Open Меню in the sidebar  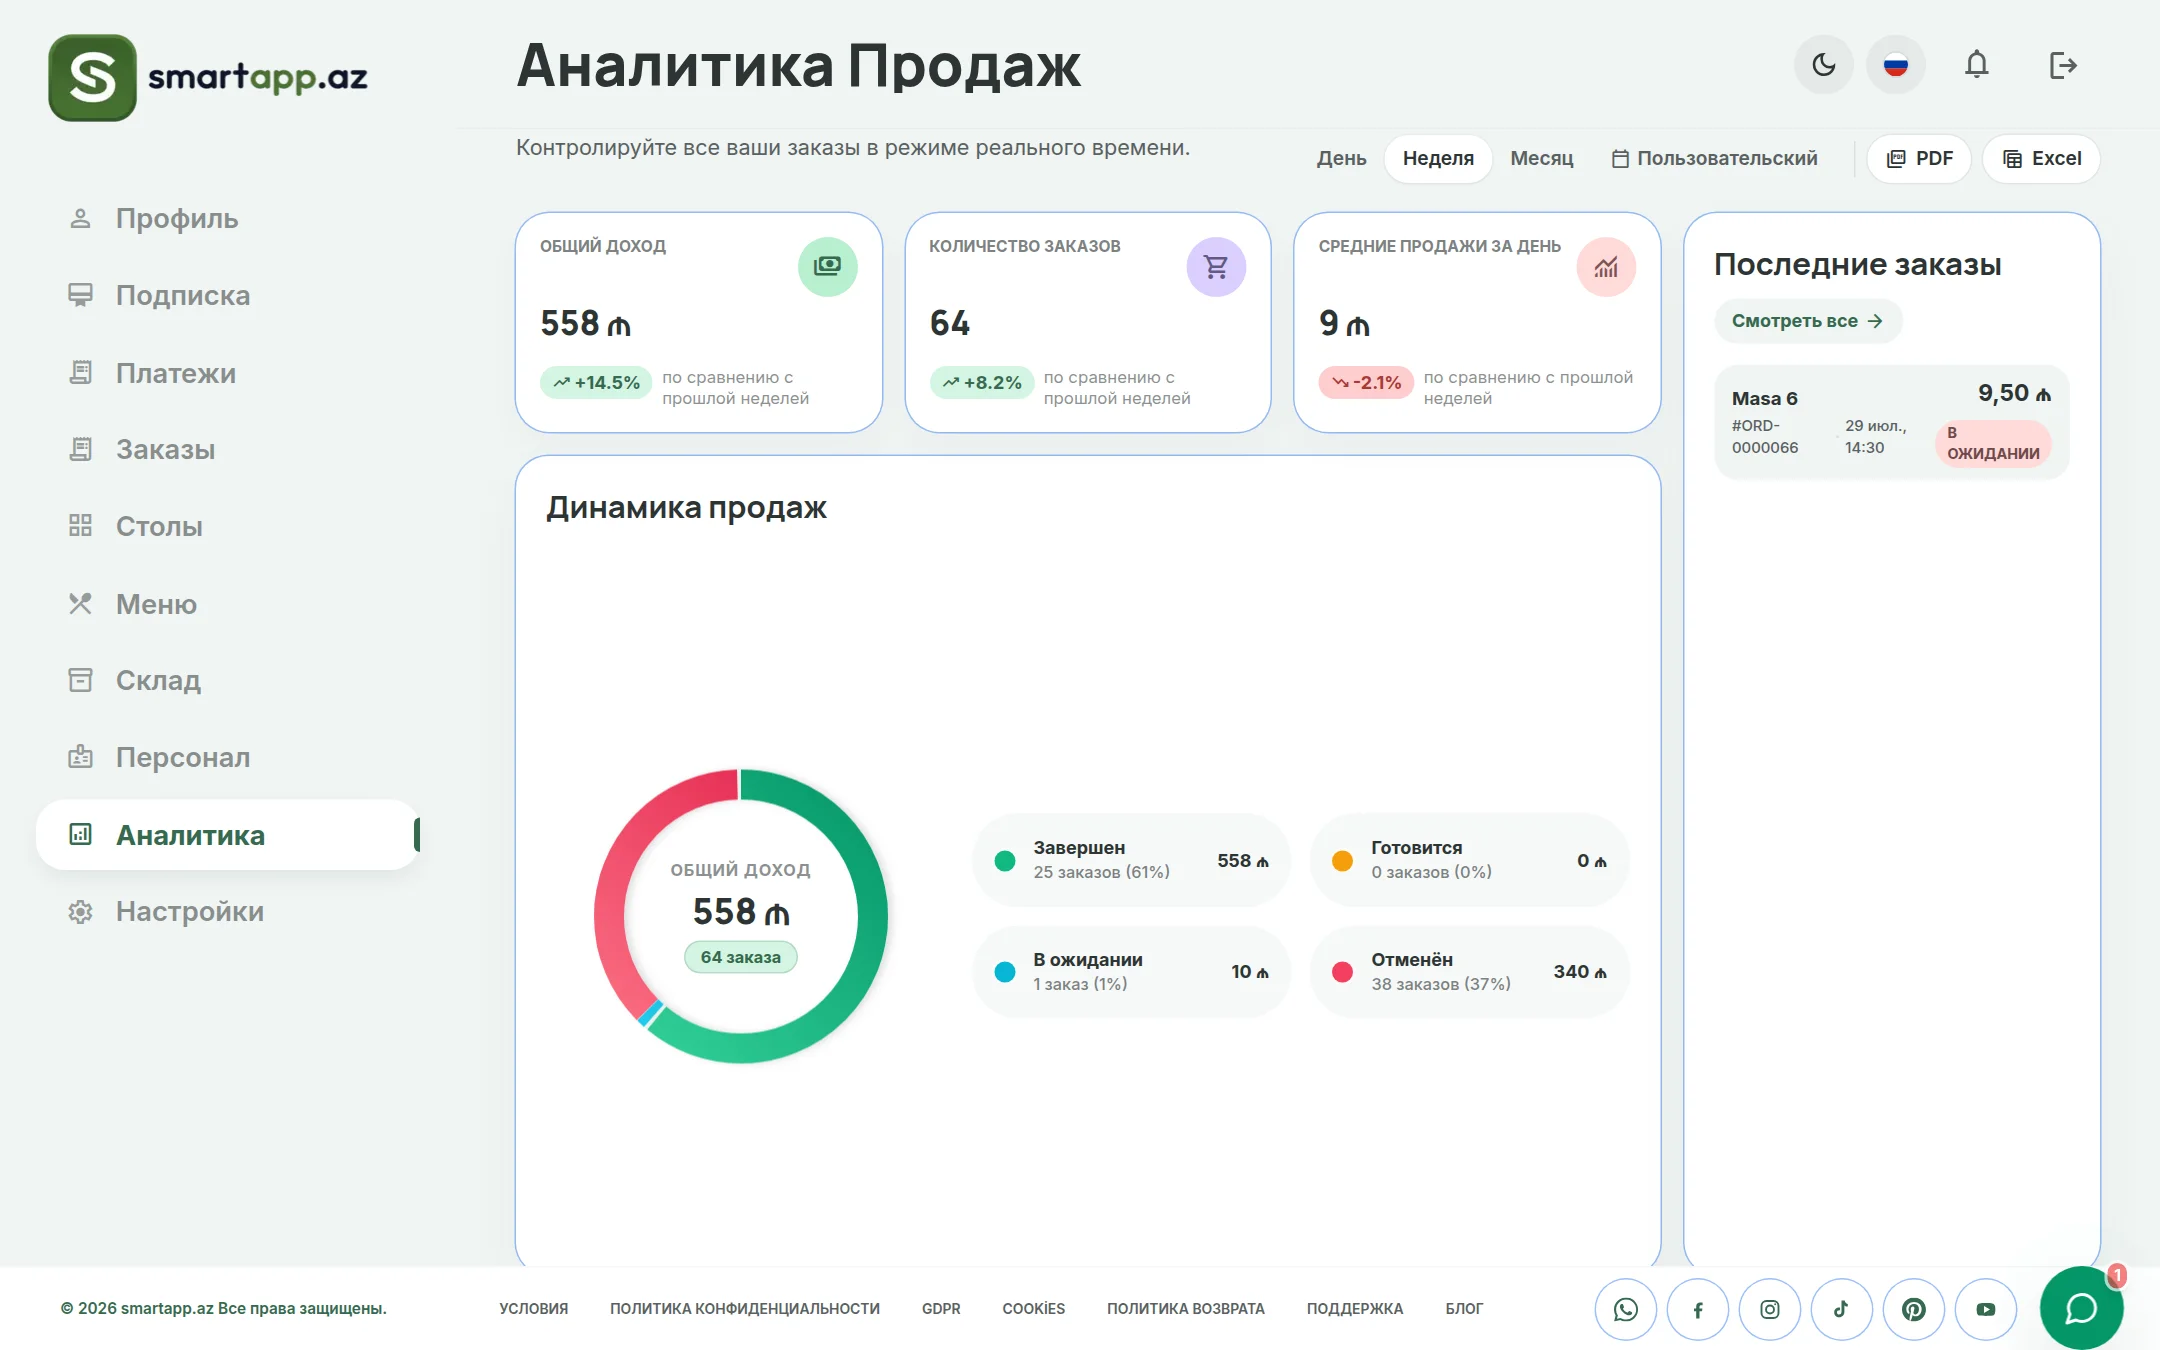[x=228, y=604]
